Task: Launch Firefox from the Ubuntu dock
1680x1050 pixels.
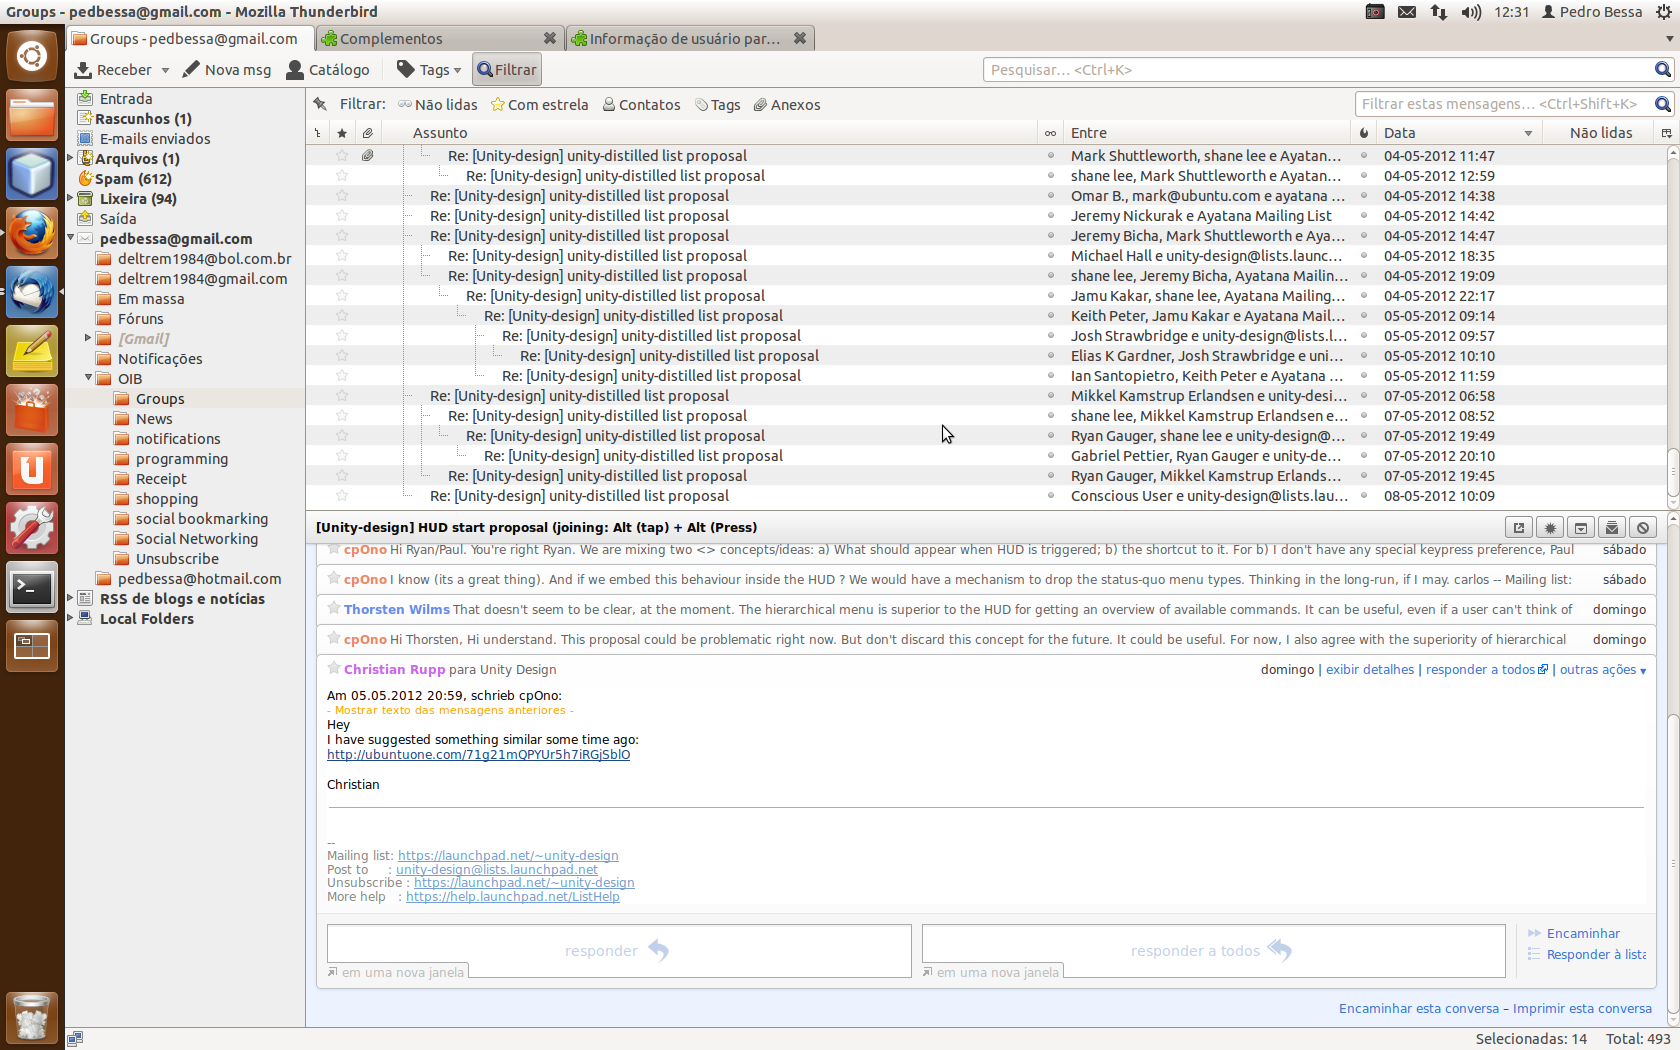Action: pyautogui.click(x=32, y=233)
